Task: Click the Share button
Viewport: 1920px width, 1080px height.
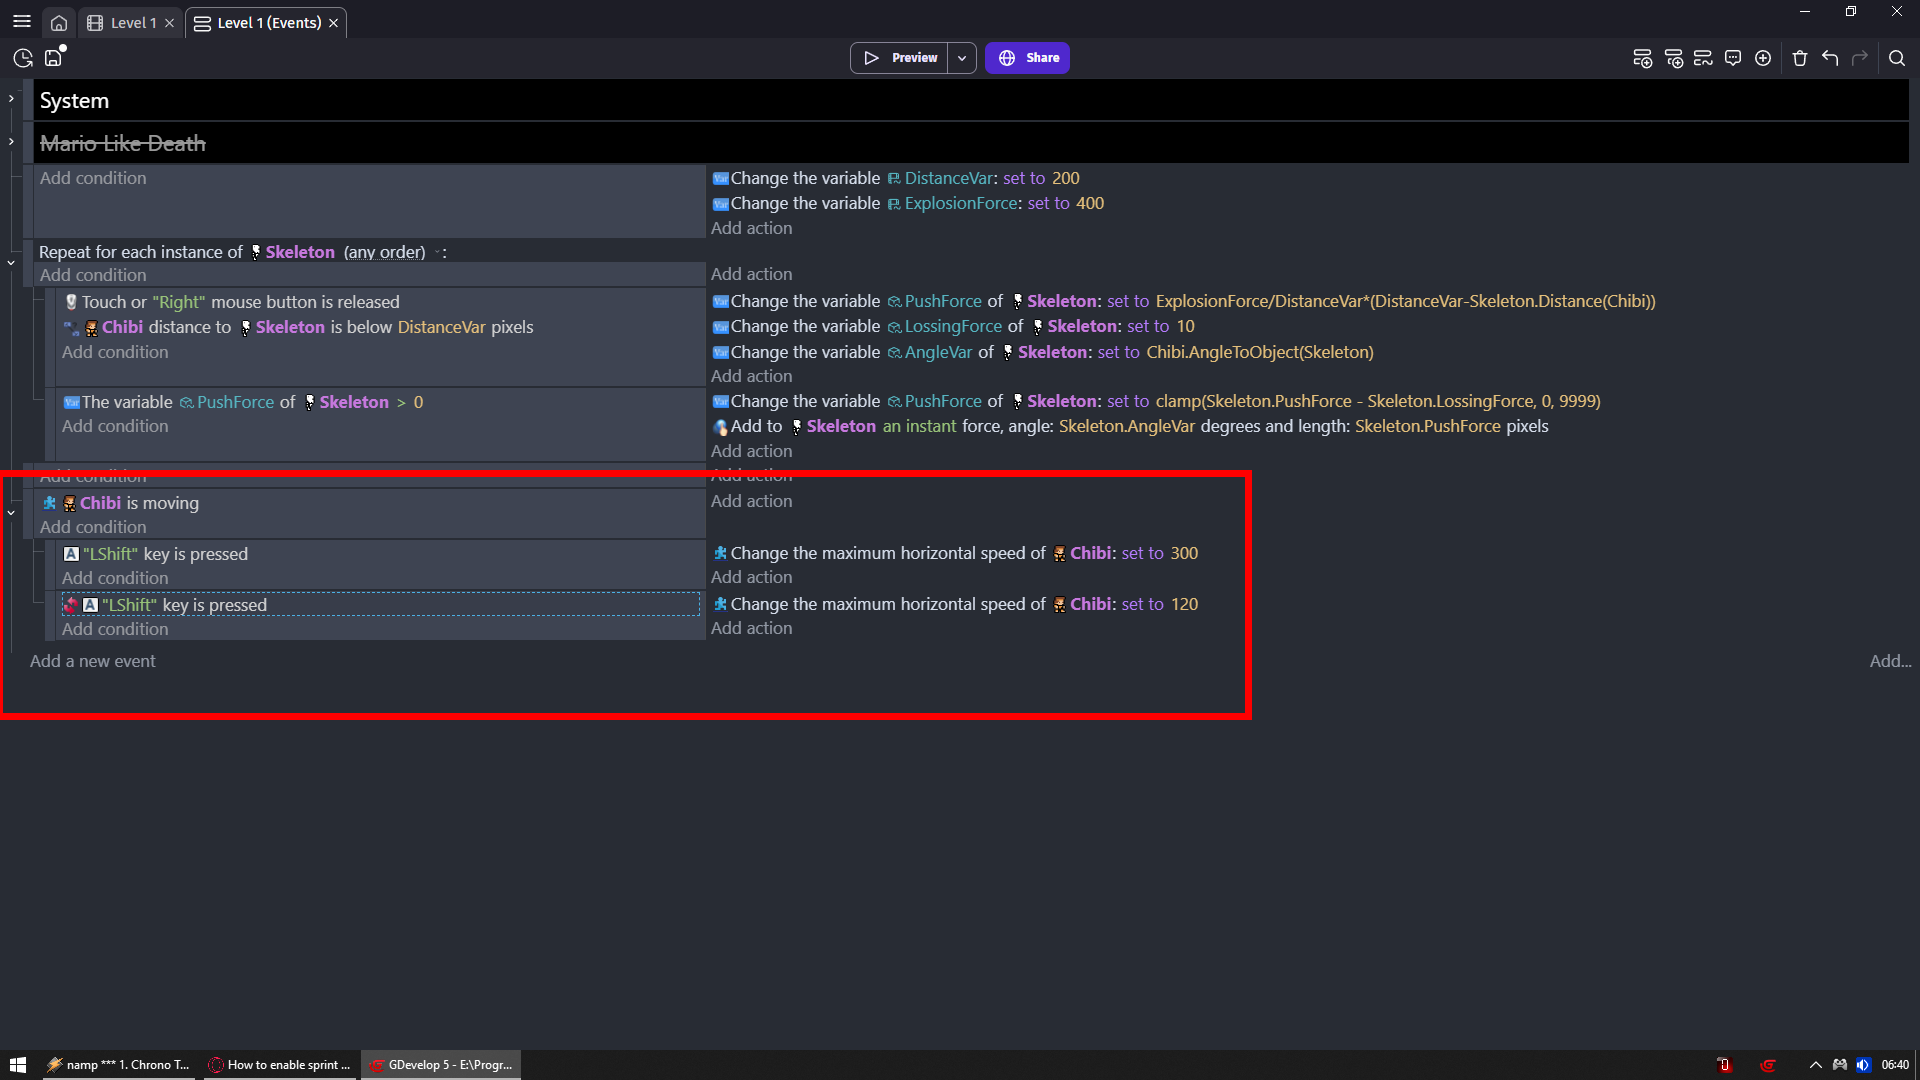Action: tap(1027, 58)
